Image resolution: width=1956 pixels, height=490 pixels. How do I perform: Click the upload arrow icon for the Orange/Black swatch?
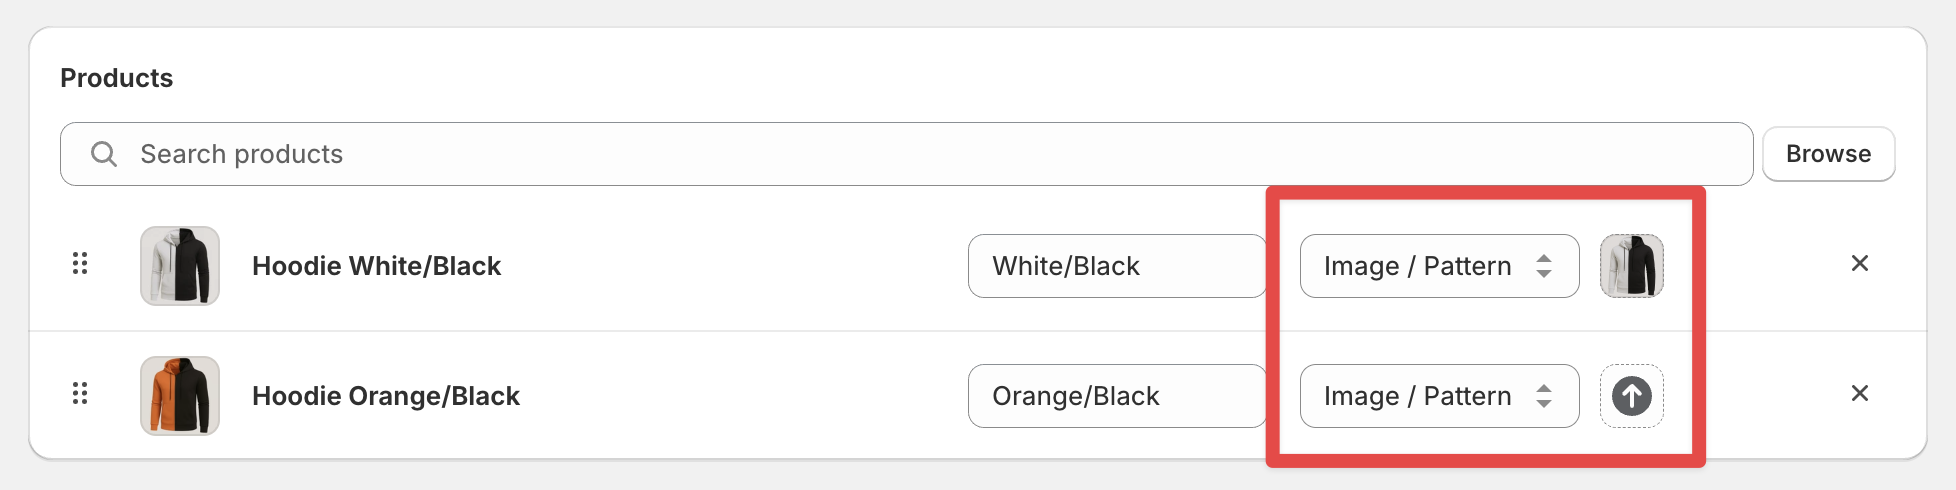pos(1632,396)
